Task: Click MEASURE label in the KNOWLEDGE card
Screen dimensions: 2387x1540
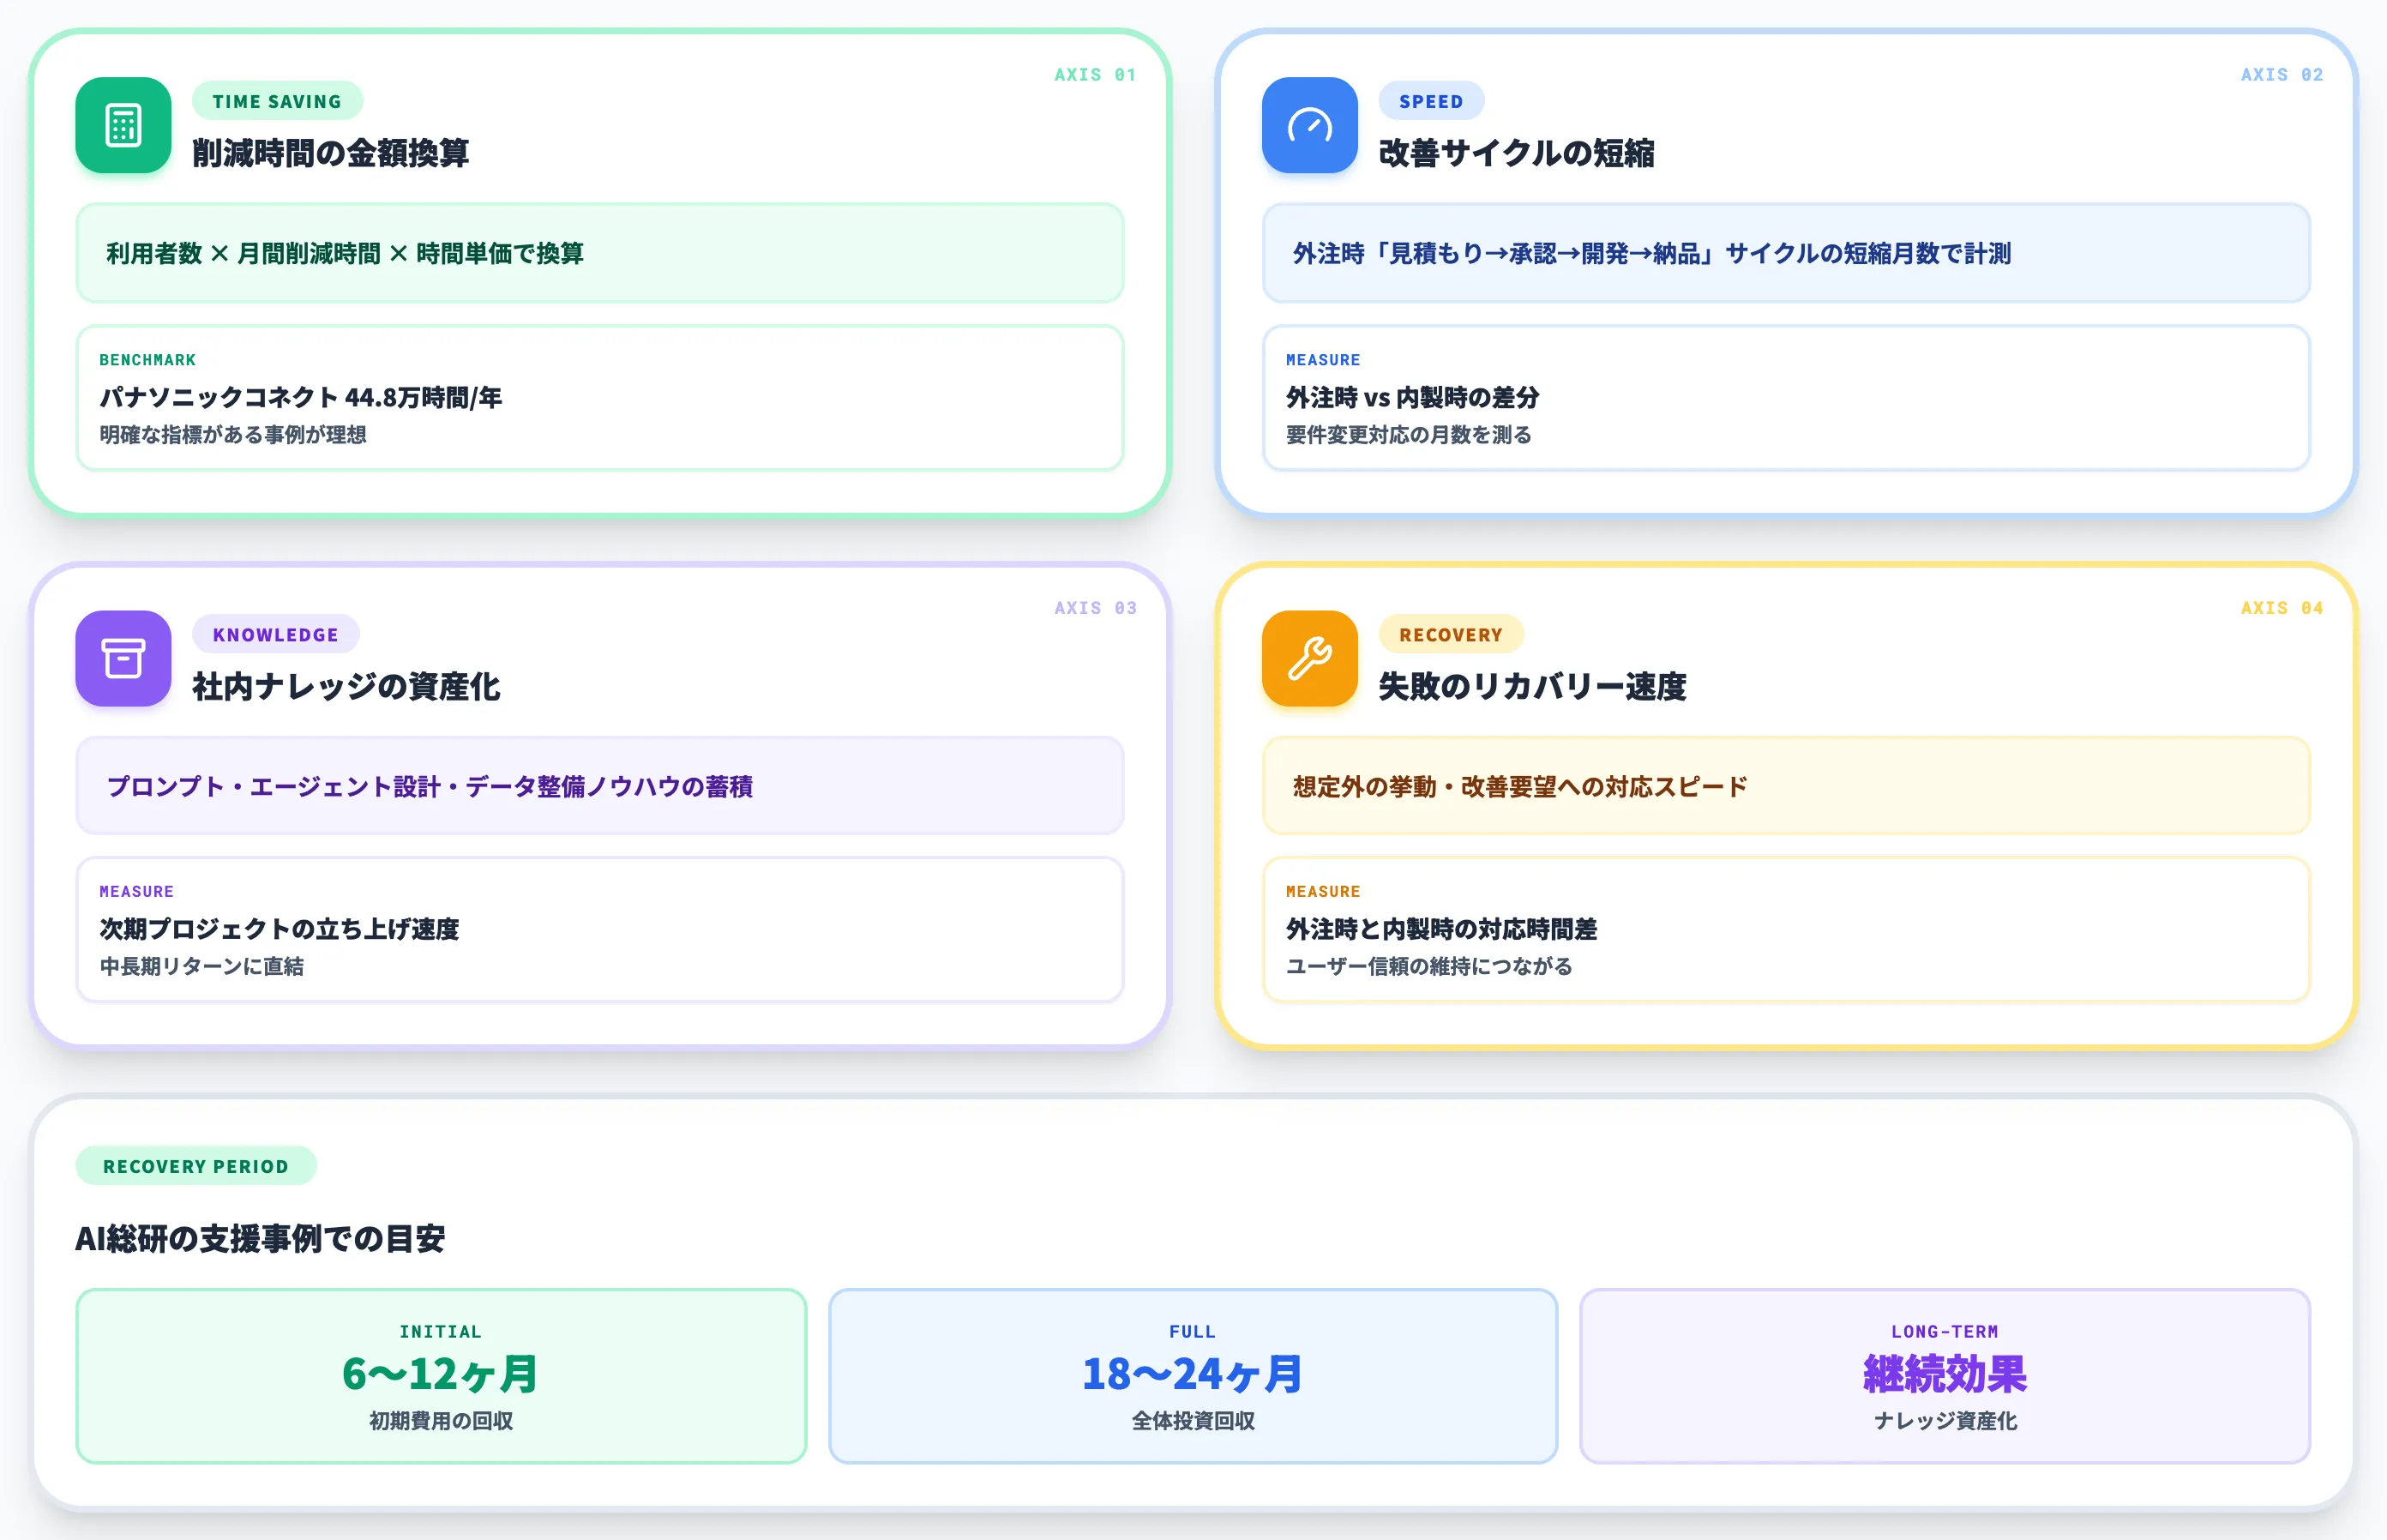Action: coord(136,891)
